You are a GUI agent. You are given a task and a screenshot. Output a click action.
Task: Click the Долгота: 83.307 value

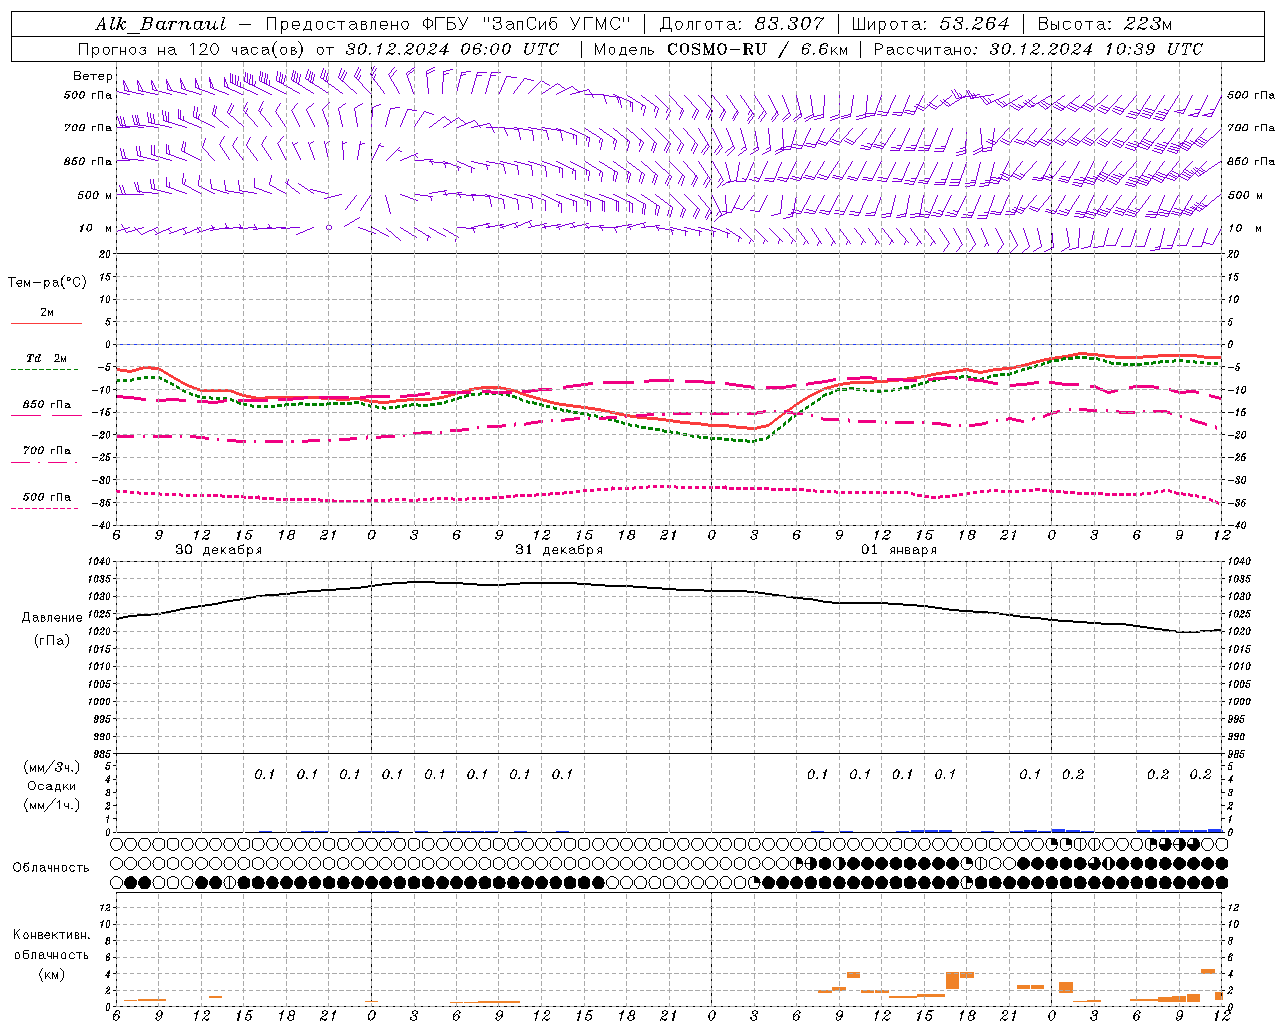(x=742, y=24)
